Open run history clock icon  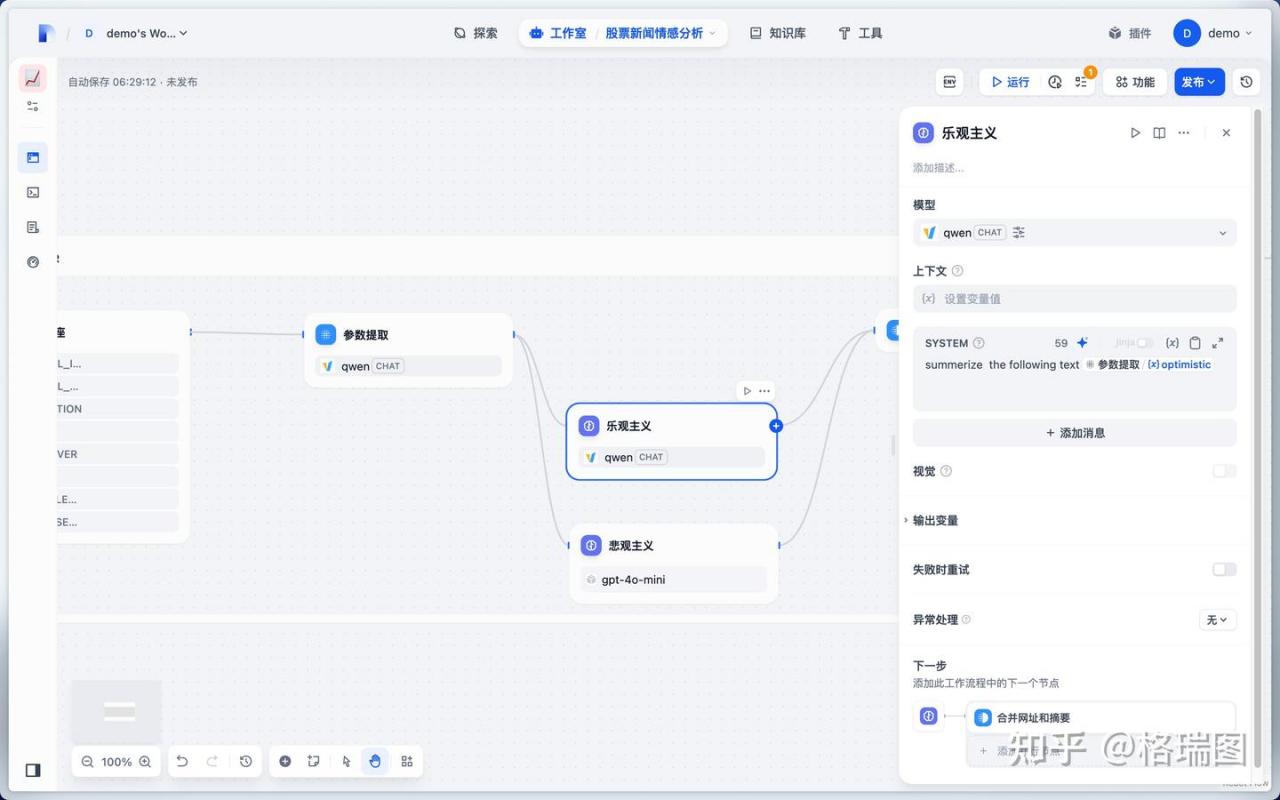coord(1055,82)
